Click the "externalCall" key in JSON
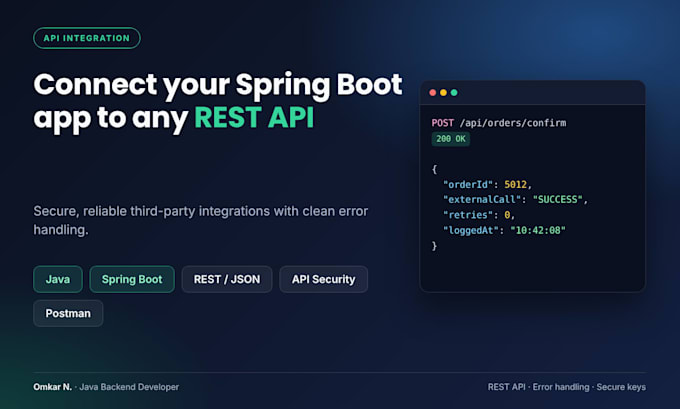This screenshot has width=680, height=409. [x=482, y=200]
